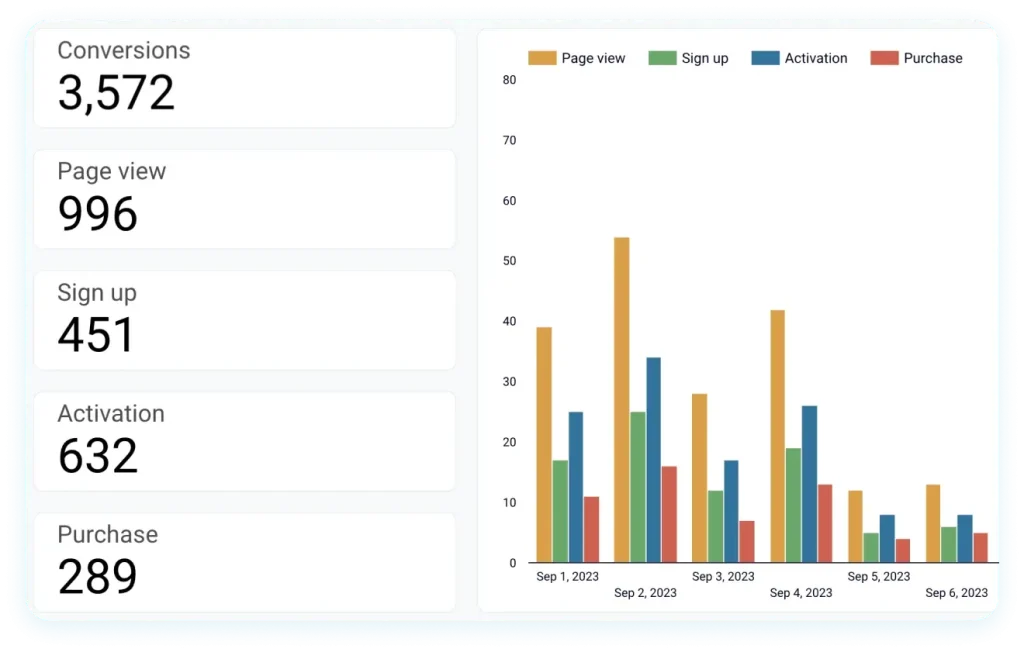Click the Sep 1, 2023 axis label
The height and width of the screenshot is (652, 1024).
coord(568,576)
